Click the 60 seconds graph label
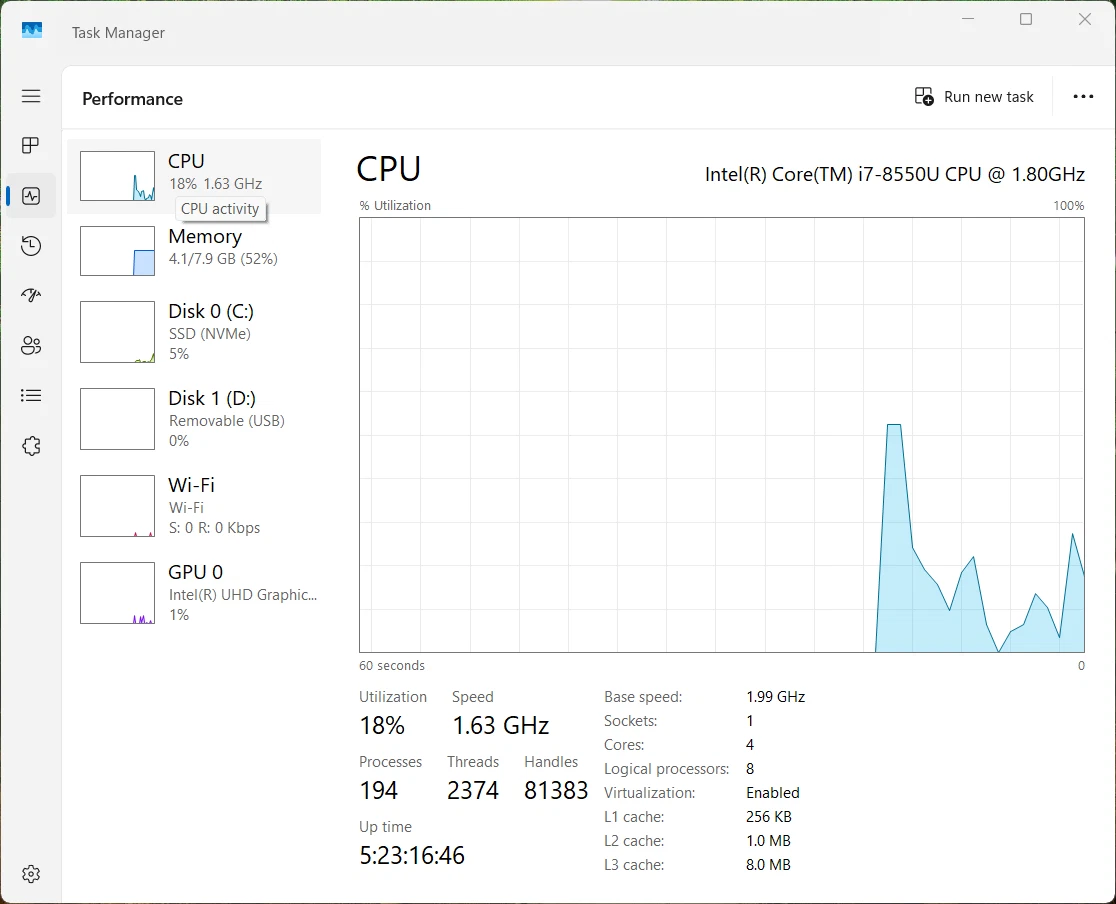The height and width of the screenshot is (904, 1116). pos(392,666)
